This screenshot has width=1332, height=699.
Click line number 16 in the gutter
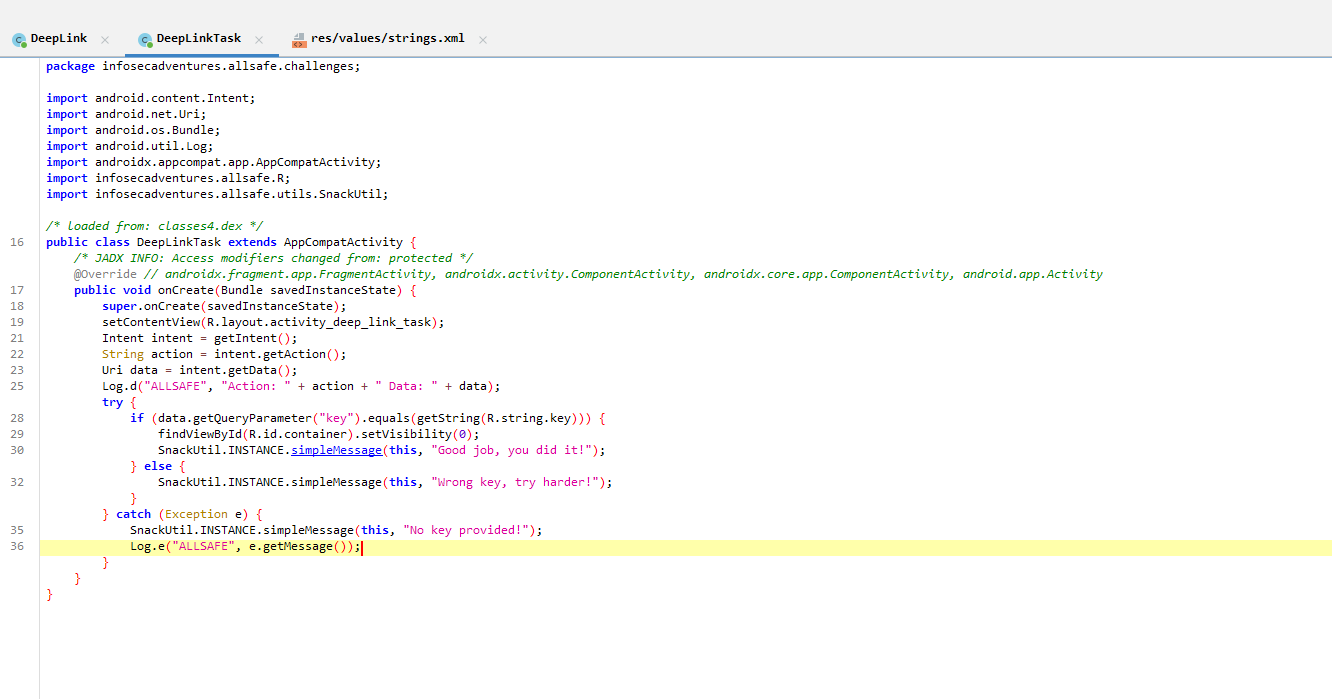point(17,242)
